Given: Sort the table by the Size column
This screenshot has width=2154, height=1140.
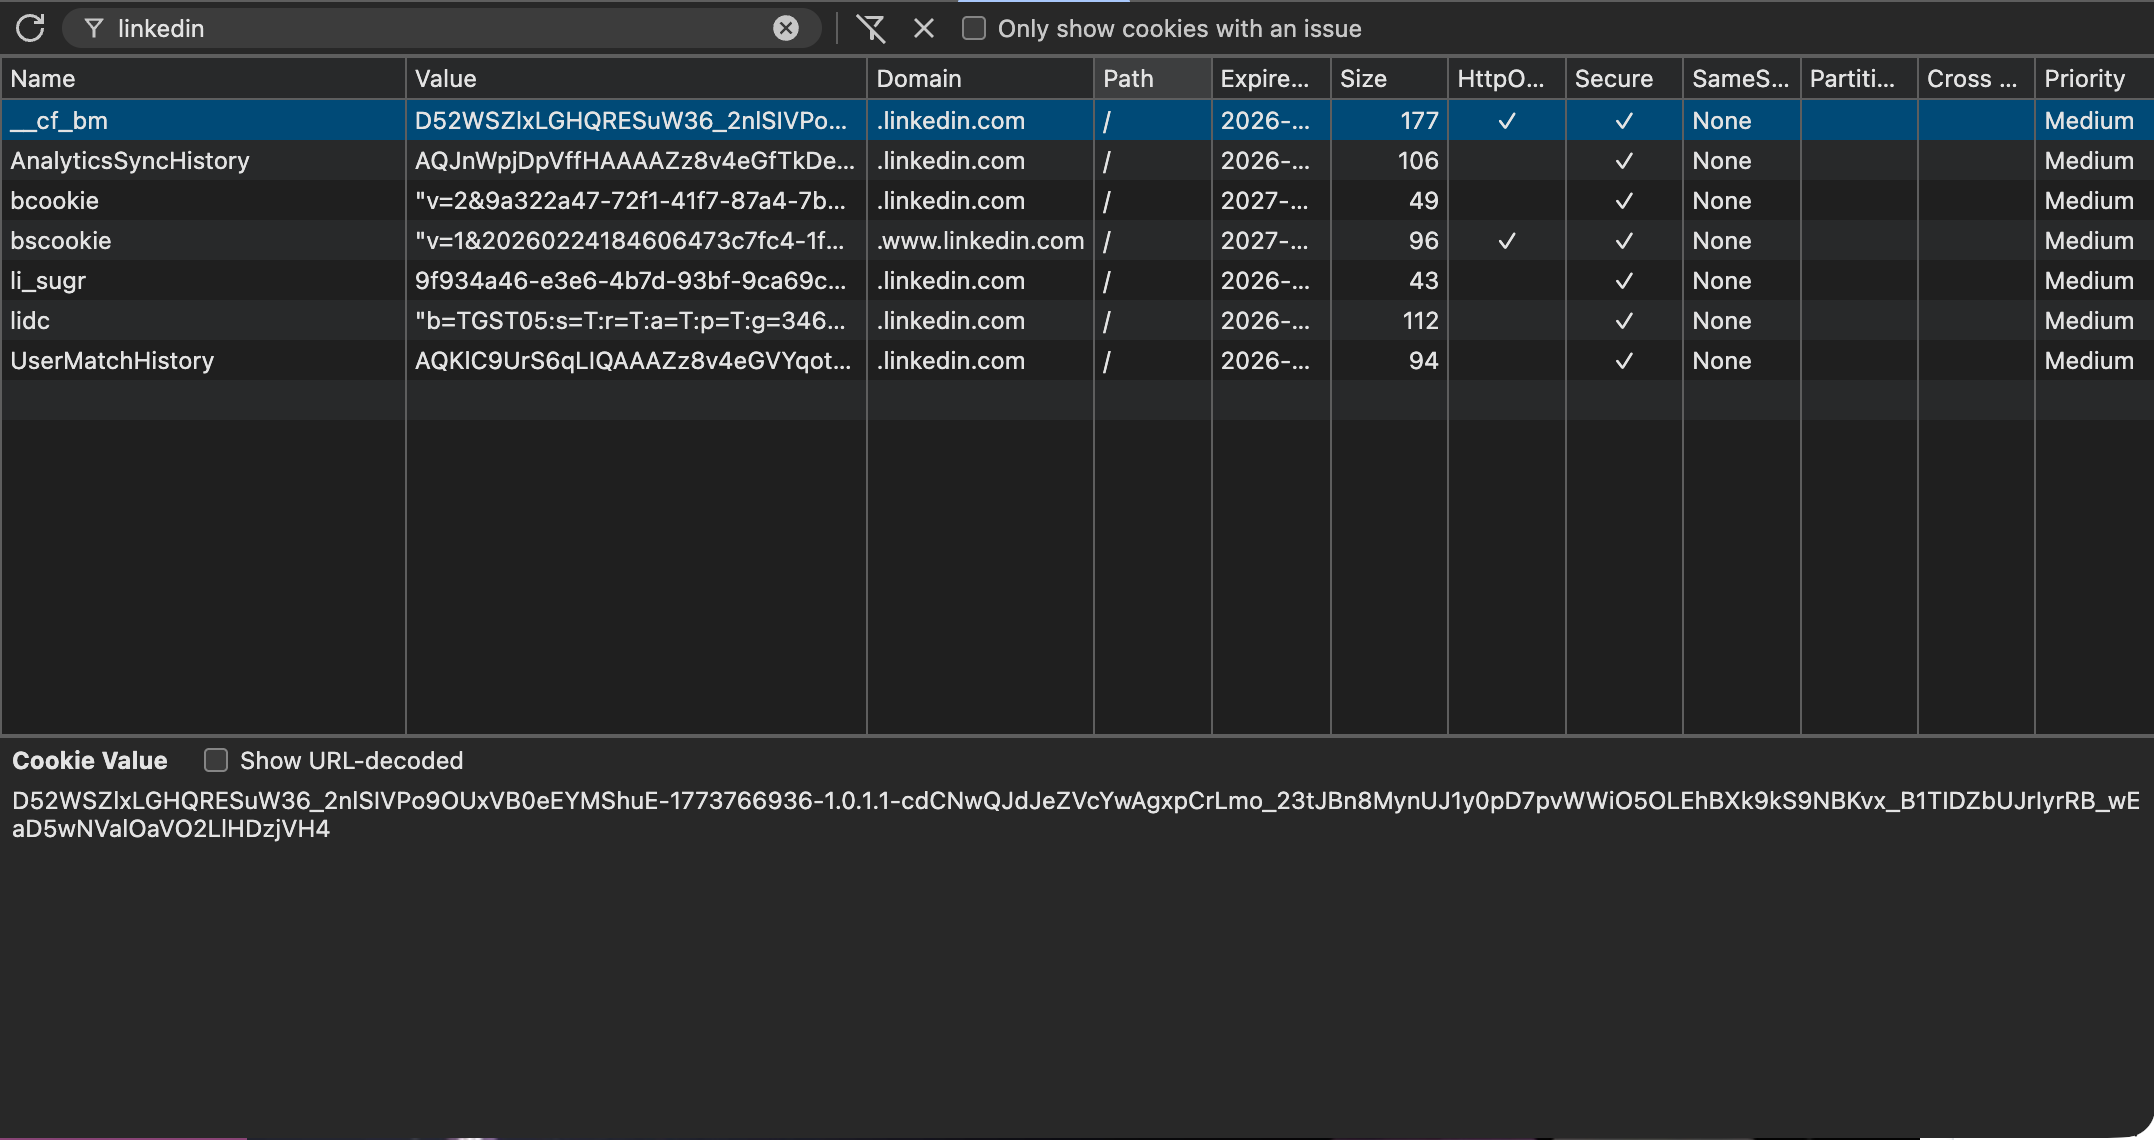Looking at the screenshot, I should tap(1365, 78).
